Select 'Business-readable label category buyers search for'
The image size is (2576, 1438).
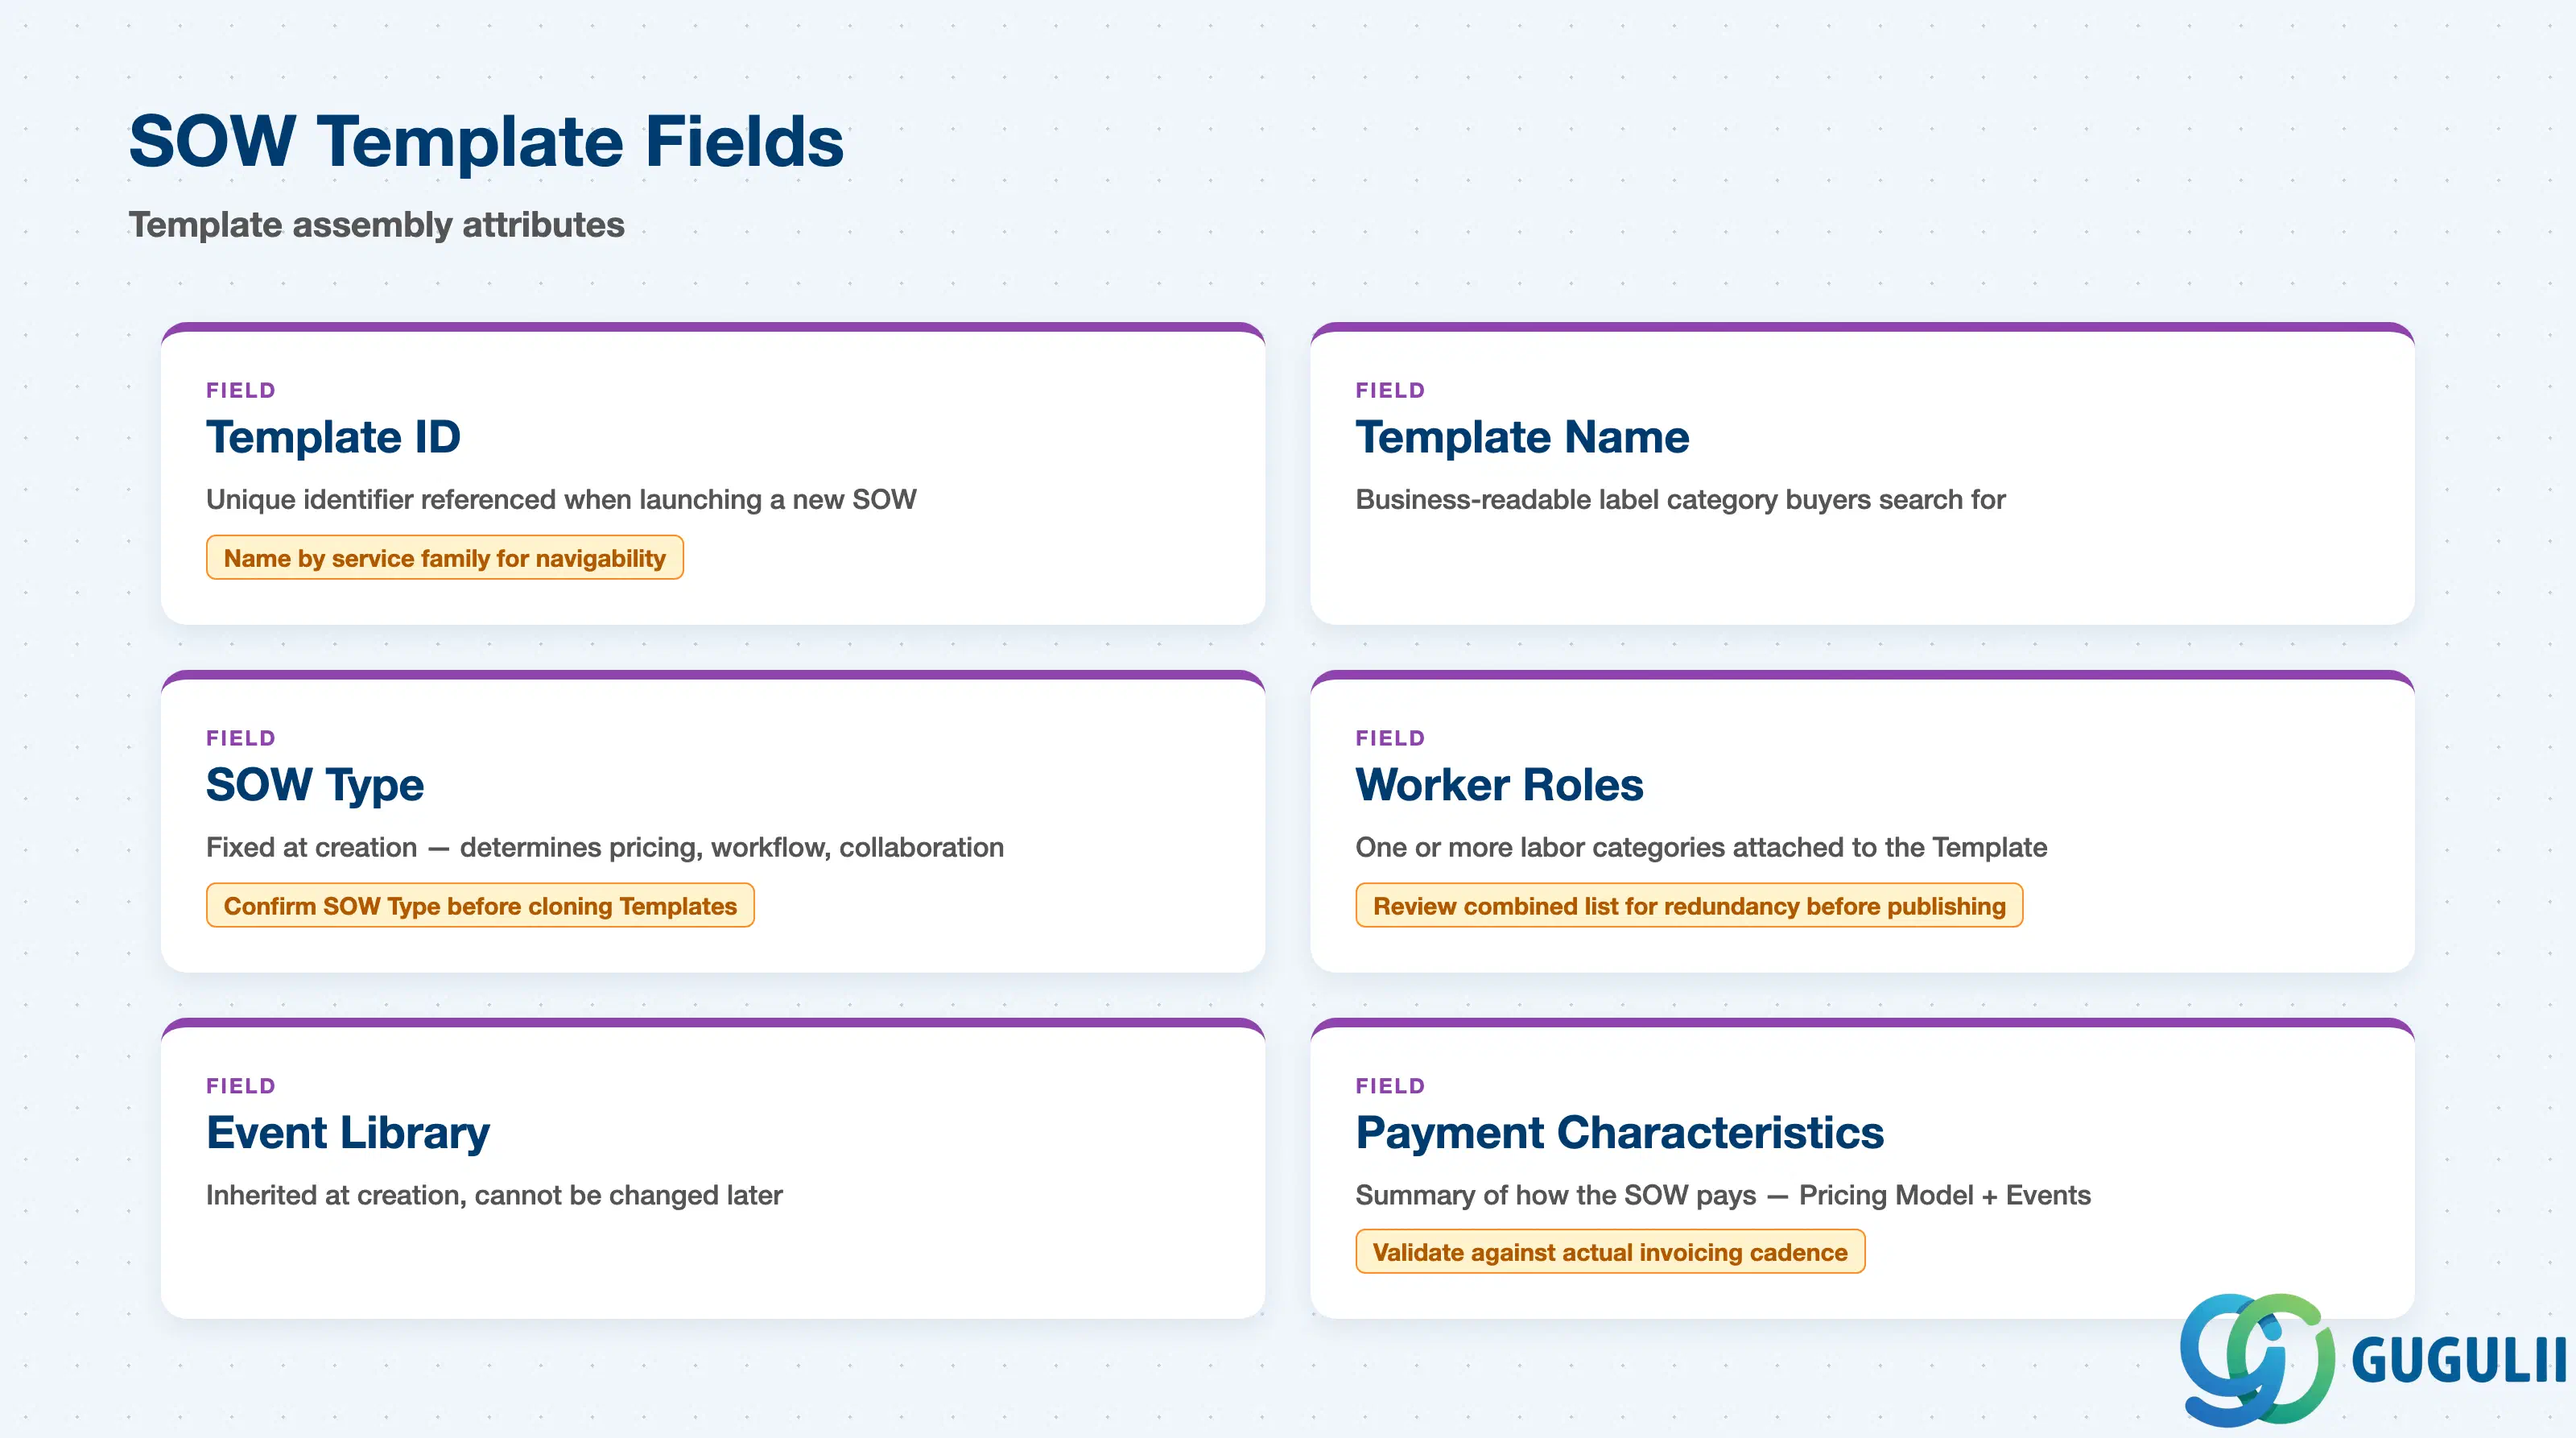point(1680,499)
